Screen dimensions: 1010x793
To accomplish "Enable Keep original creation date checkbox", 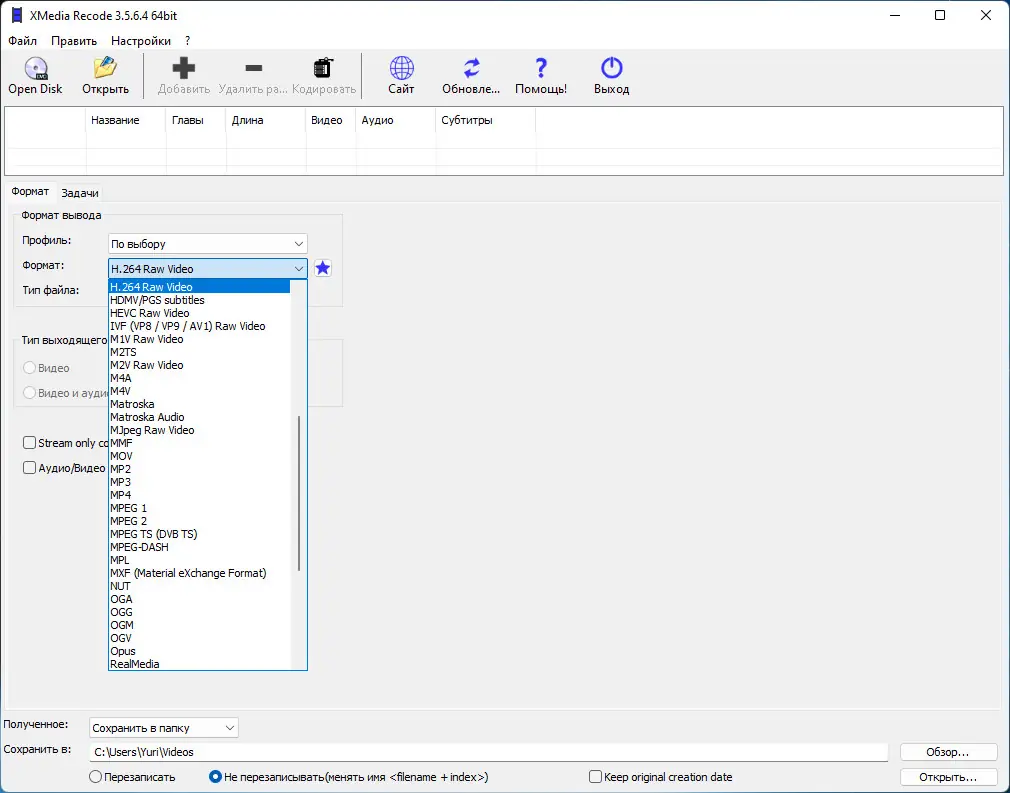I will point(596,777).
